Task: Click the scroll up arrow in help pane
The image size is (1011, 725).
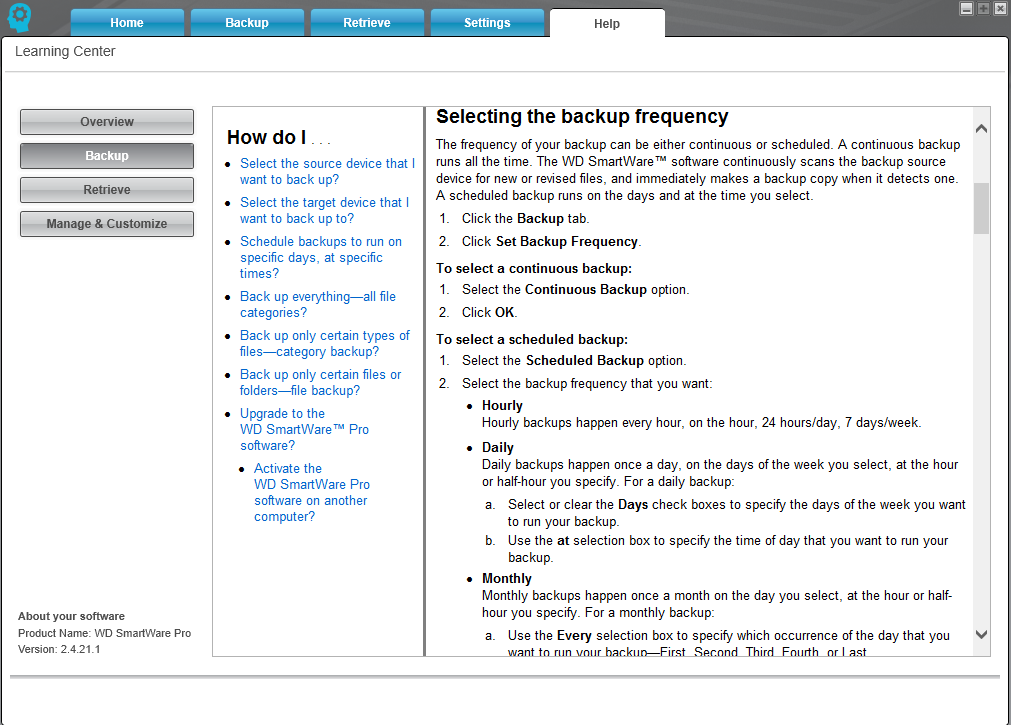Action: click(981, 128)
